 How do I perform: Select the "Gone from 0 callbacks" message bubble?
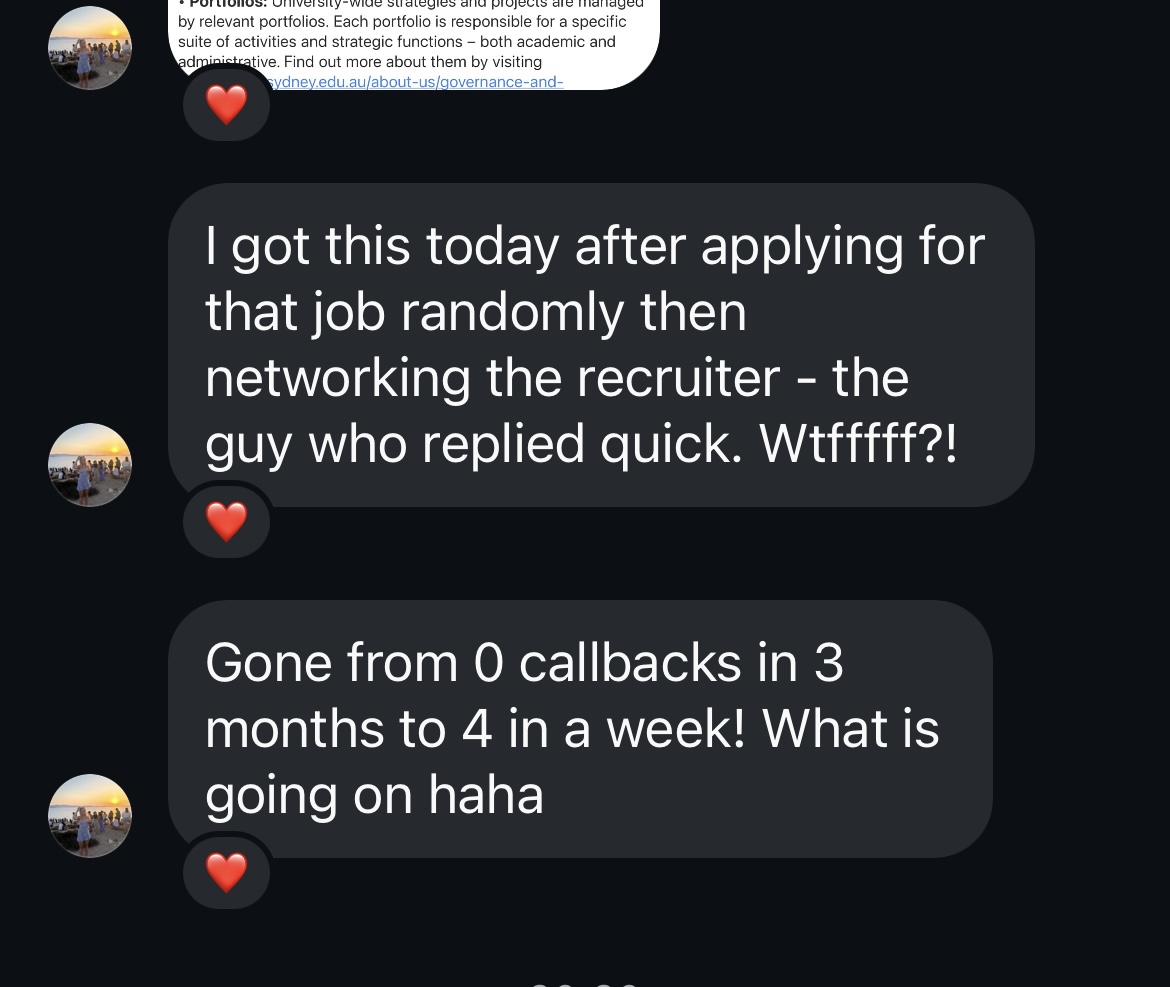(581, 729)
